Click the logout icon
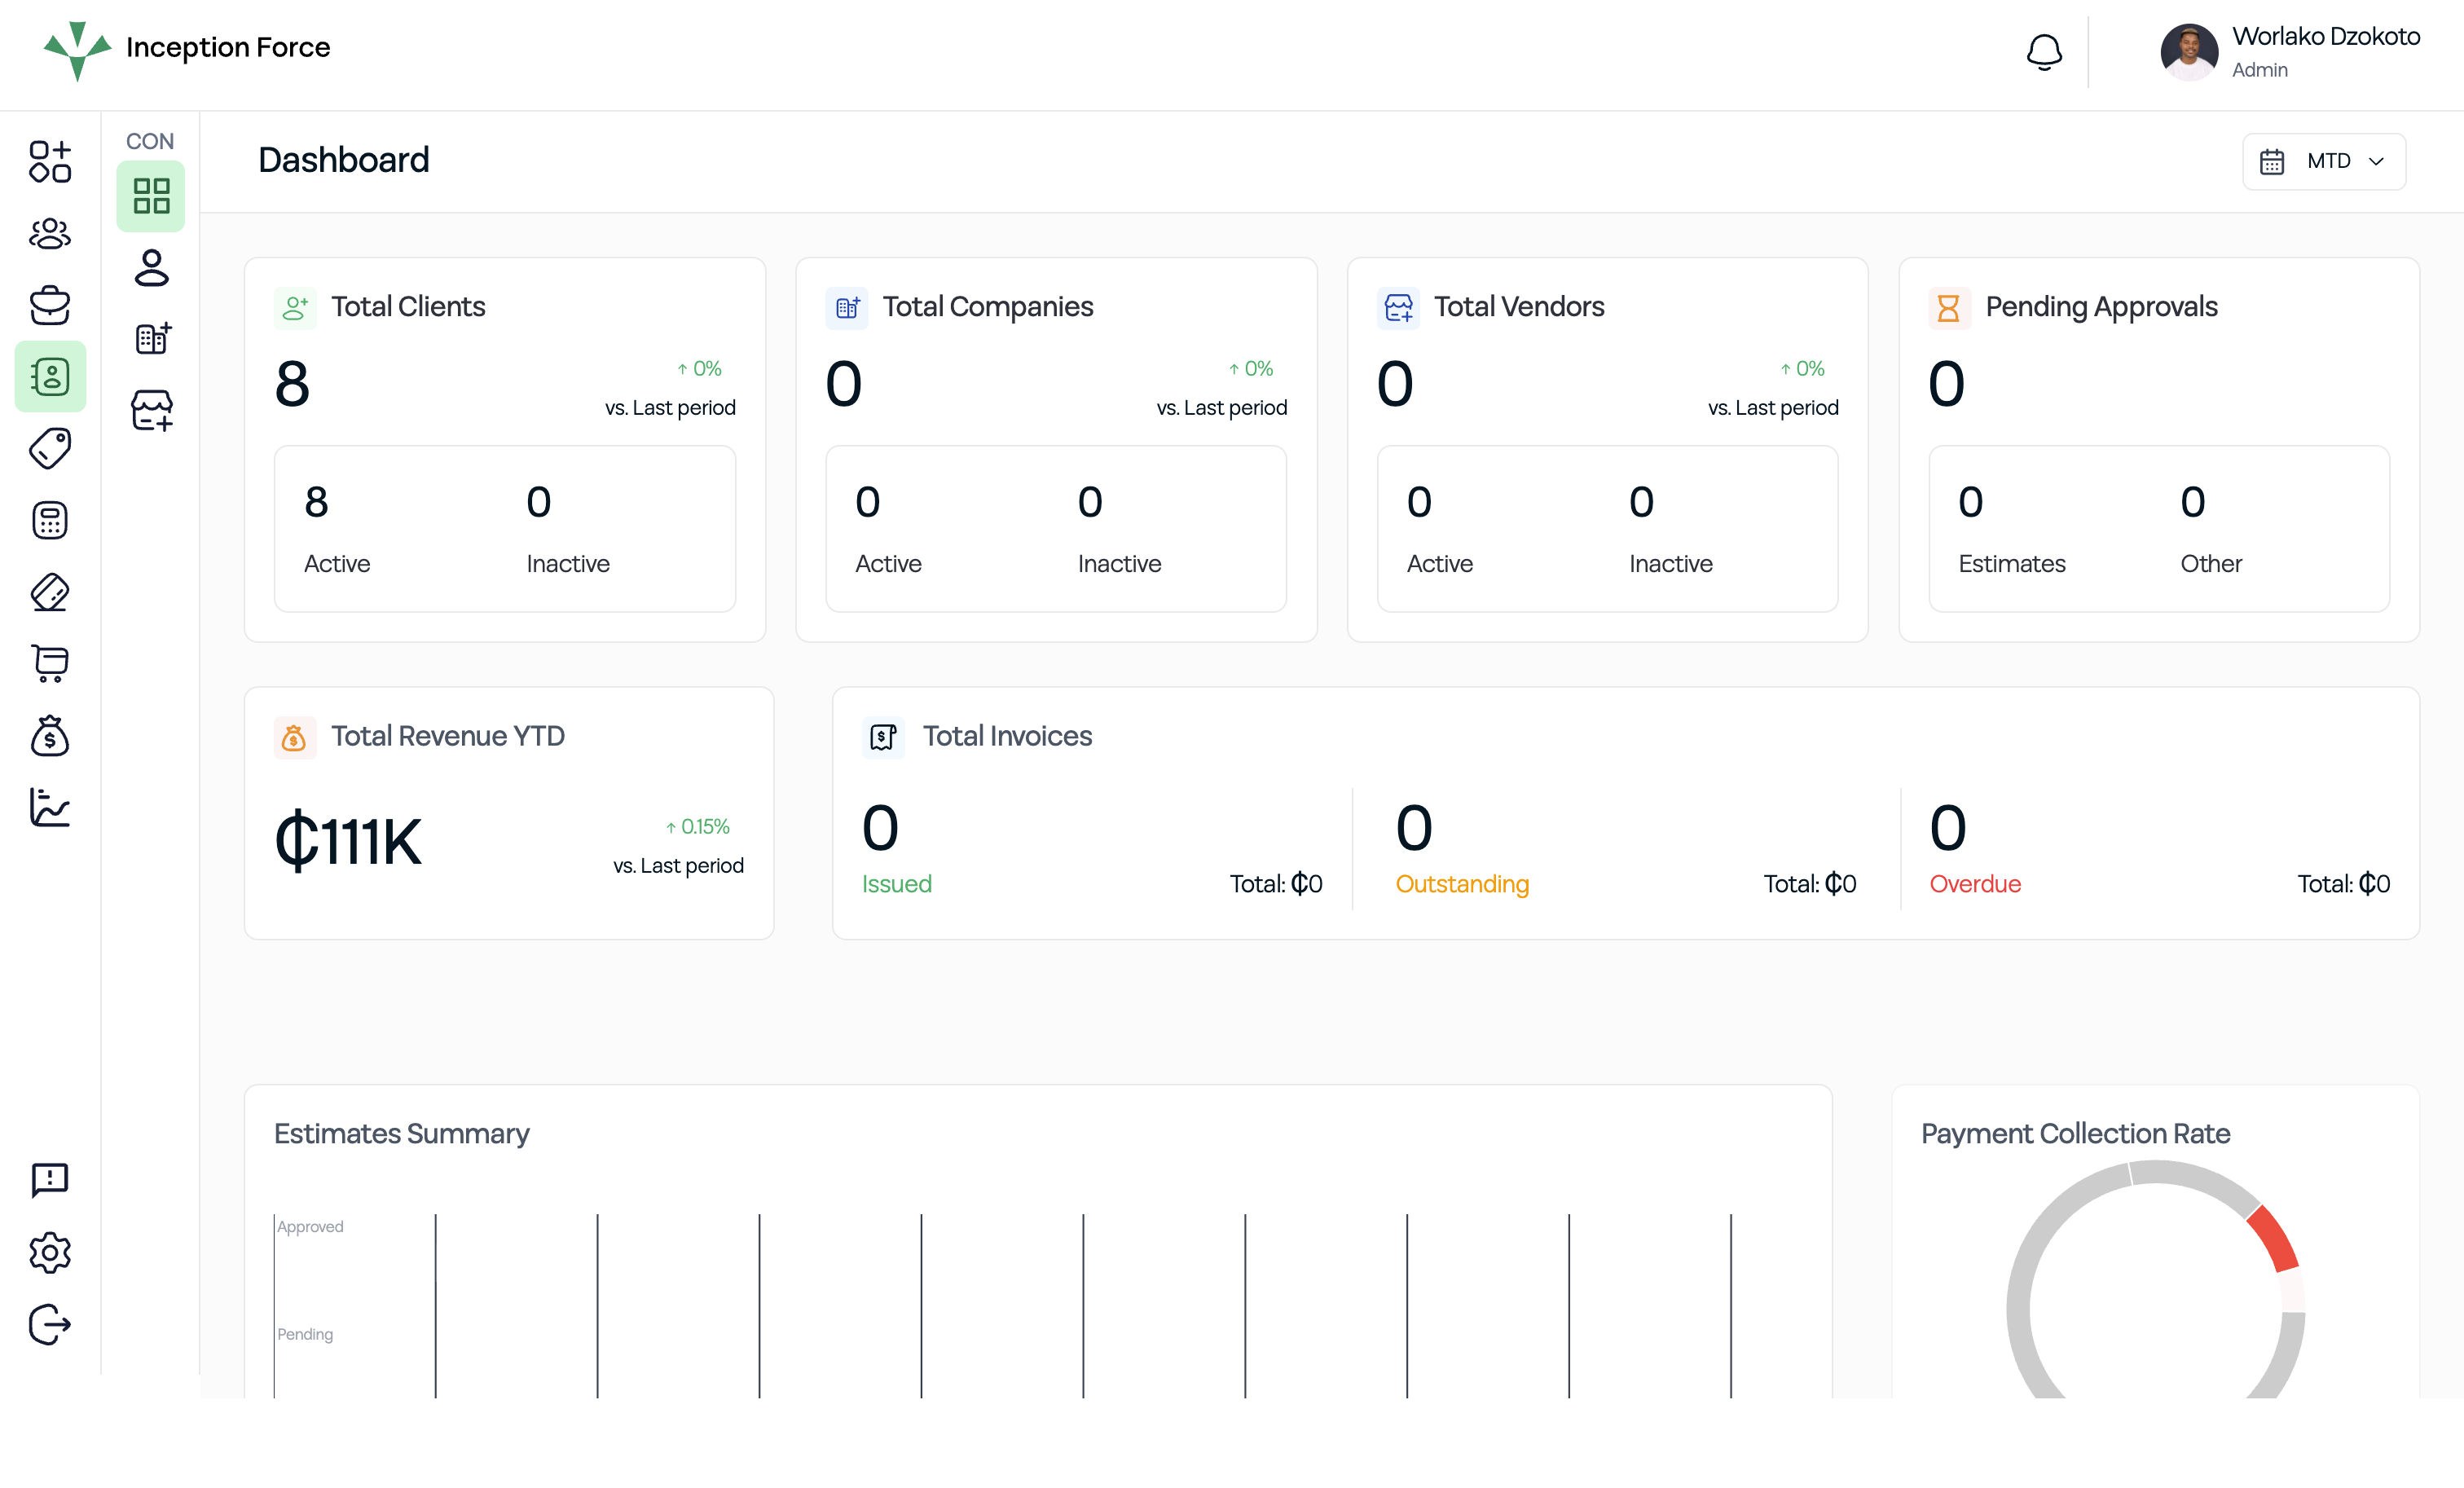 50,1325
